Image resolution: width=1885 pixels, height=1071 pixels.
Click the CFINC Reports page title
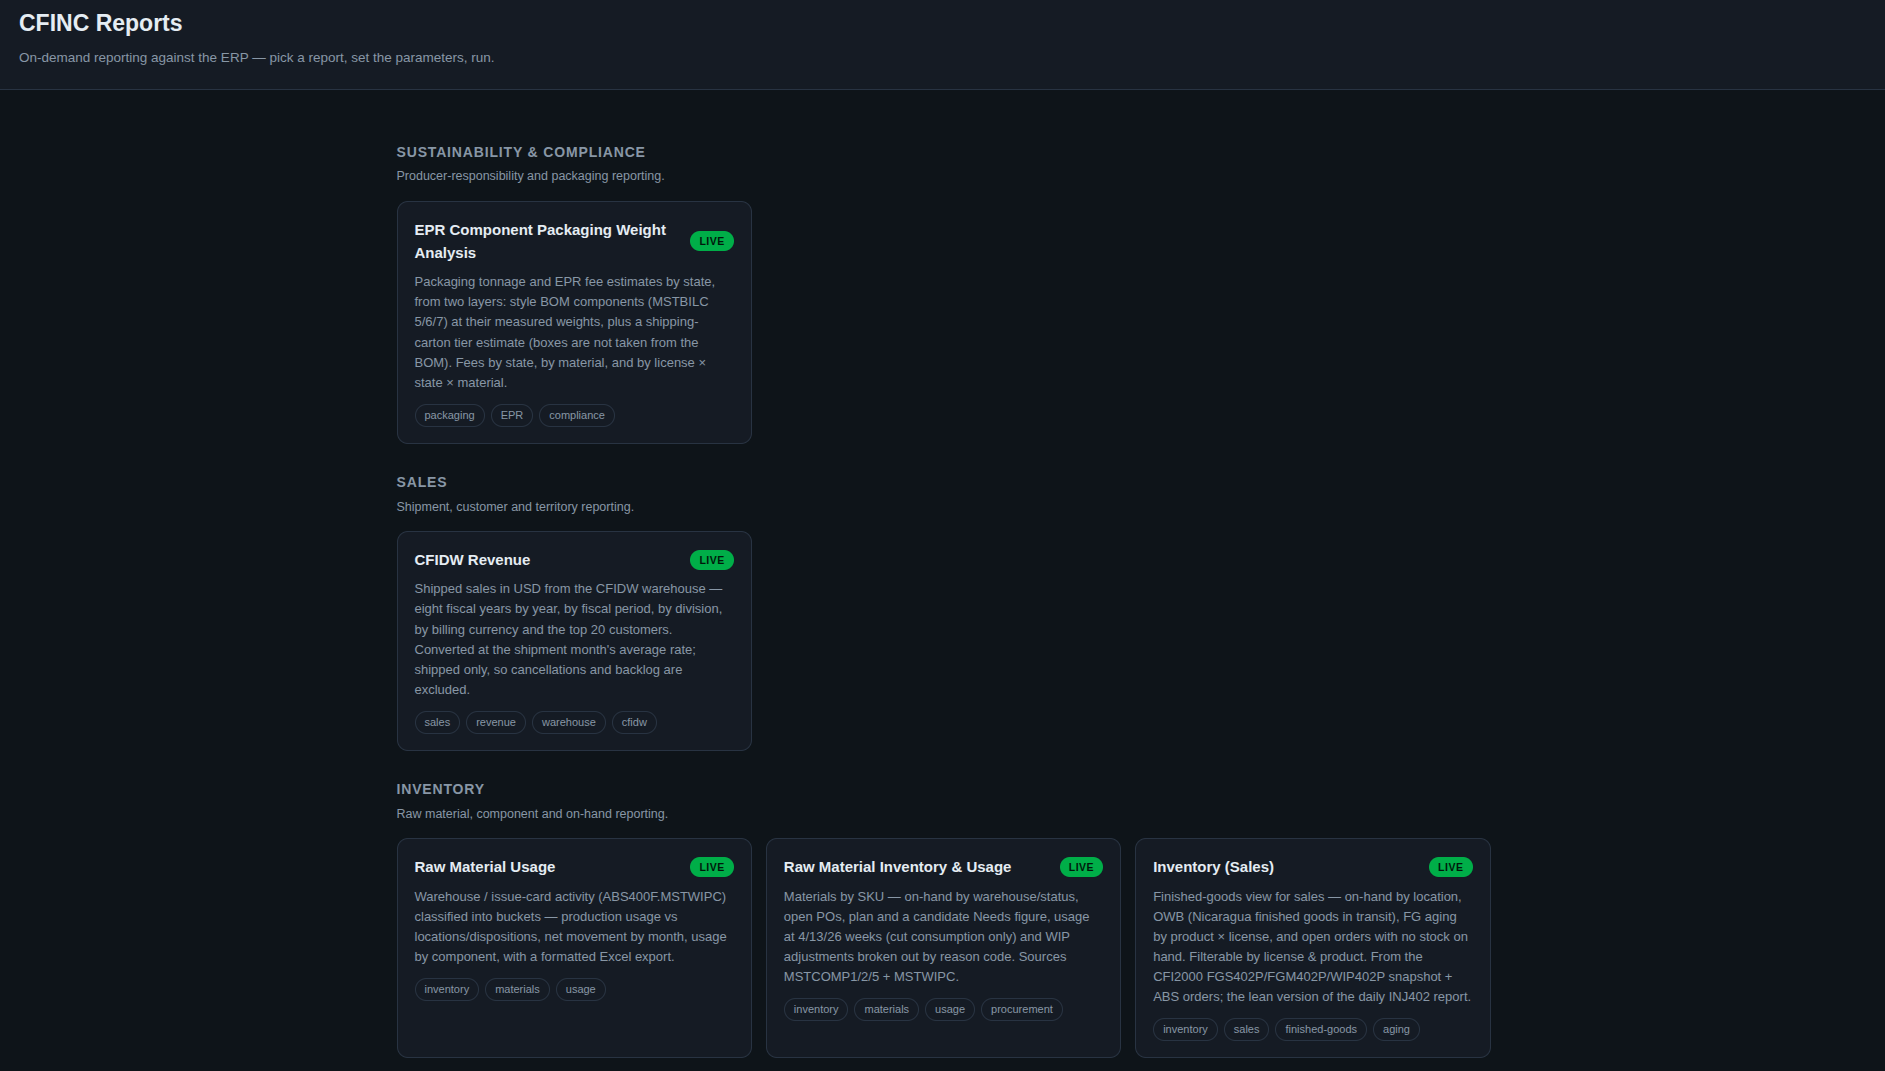click(x=101, y=23)
